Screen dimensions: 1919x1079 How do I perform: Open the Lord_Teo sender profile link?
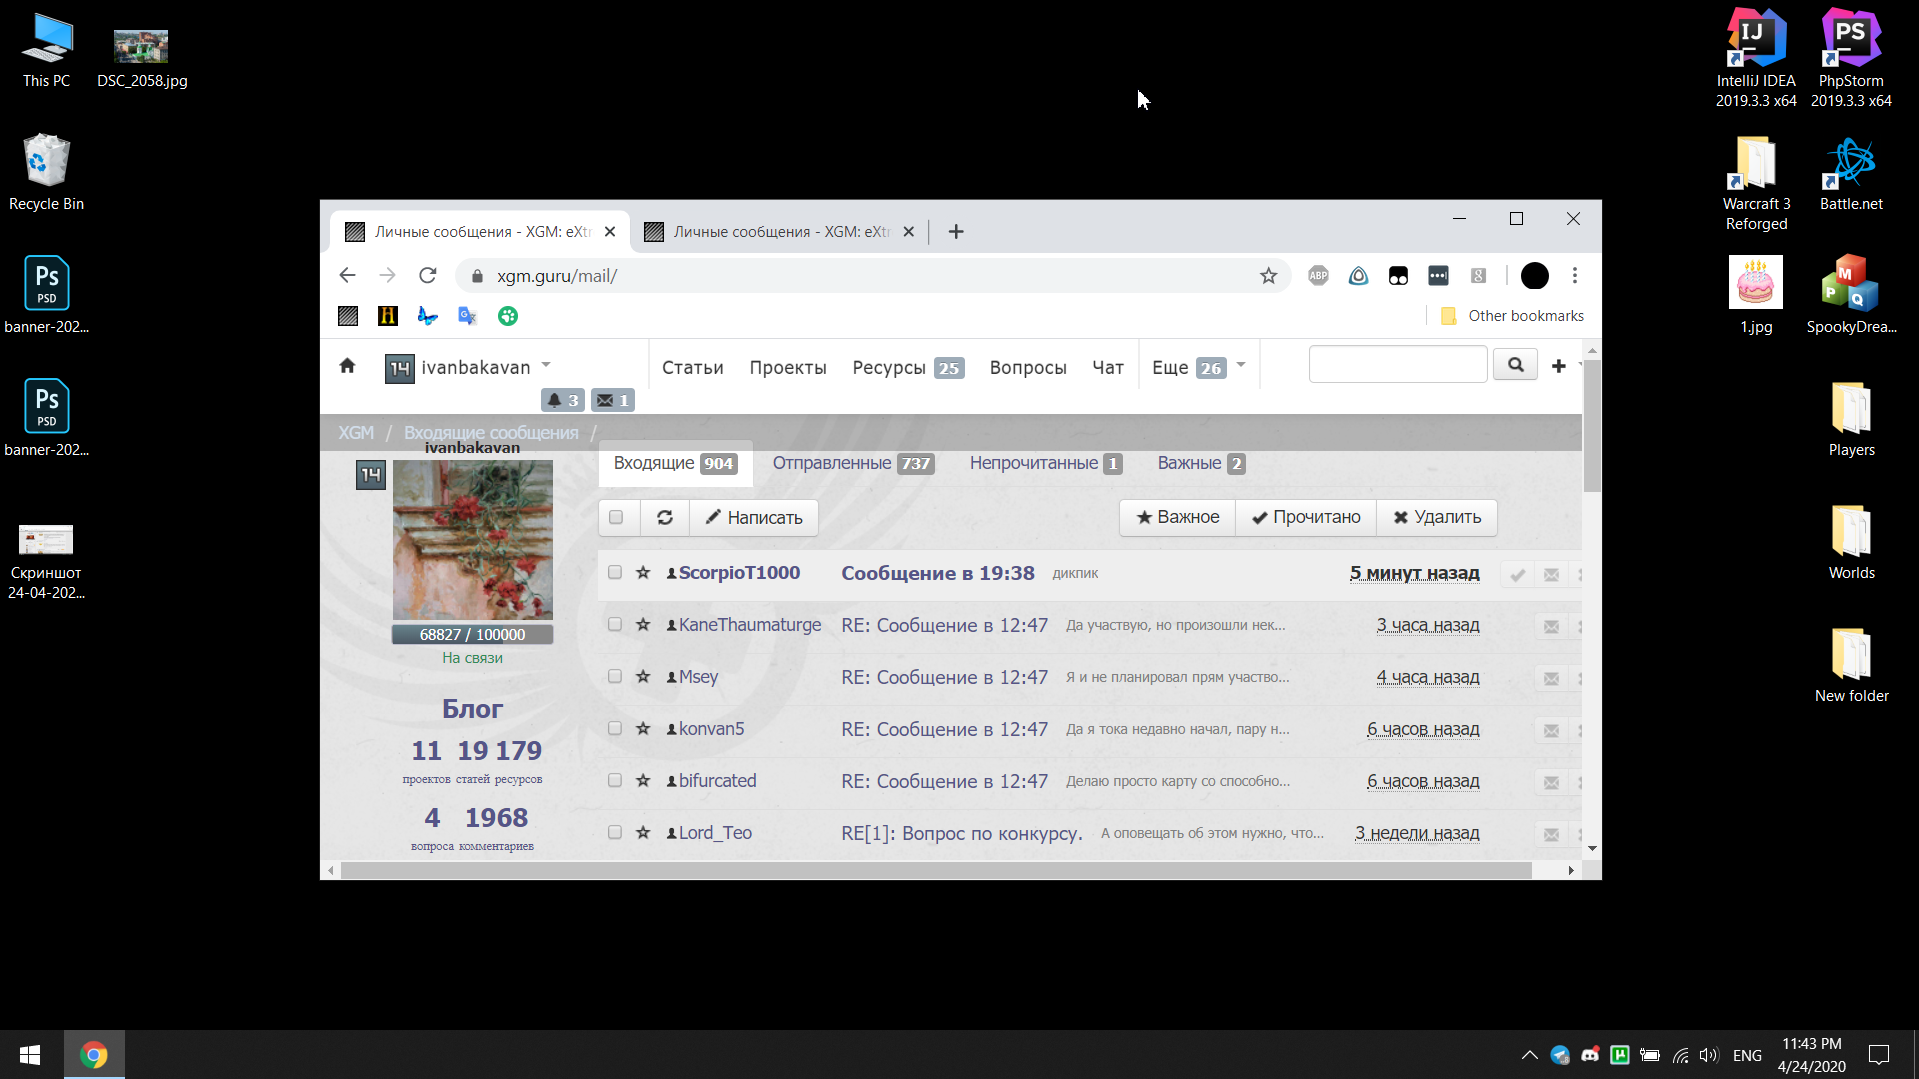(715, 833)
